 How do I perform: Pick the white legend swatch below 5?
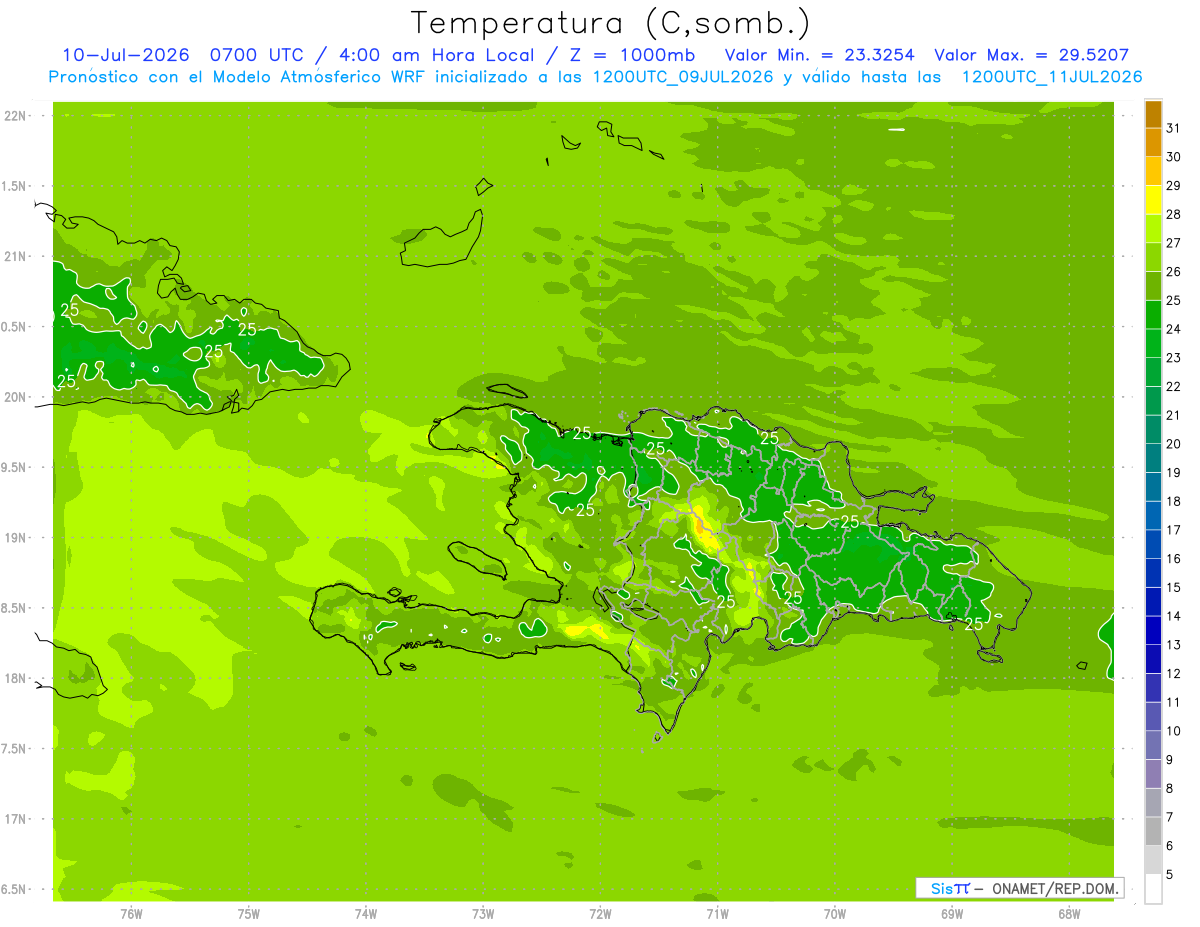click(1153, 889)
